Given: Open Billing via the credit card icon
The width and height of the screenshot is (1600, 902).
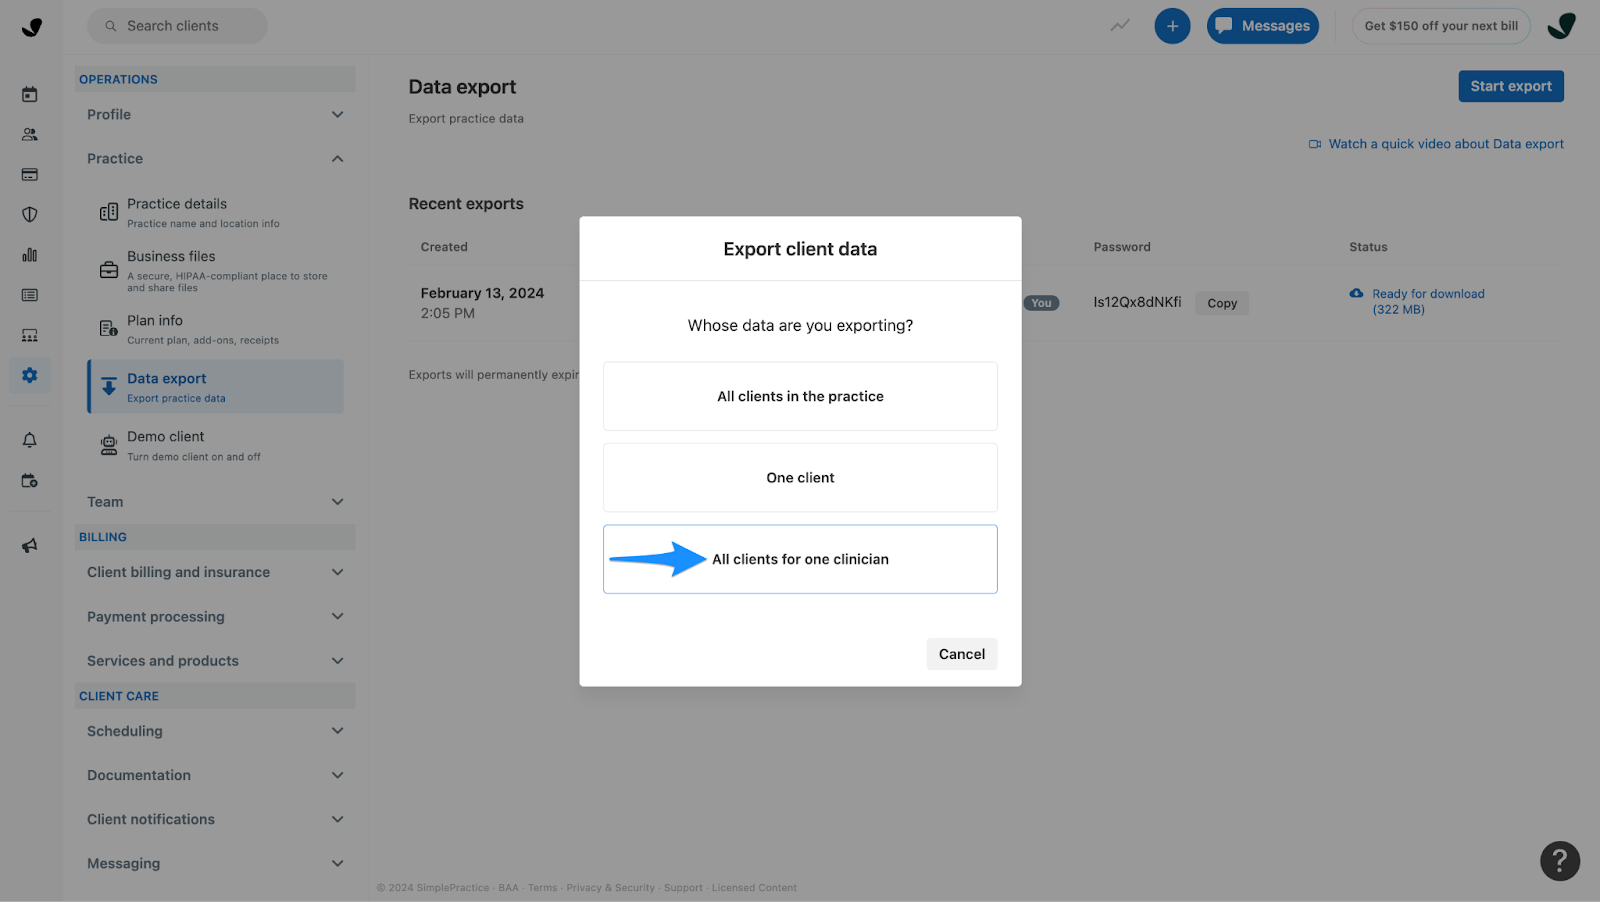Looking at the screenshot, I should click(29, 174).
